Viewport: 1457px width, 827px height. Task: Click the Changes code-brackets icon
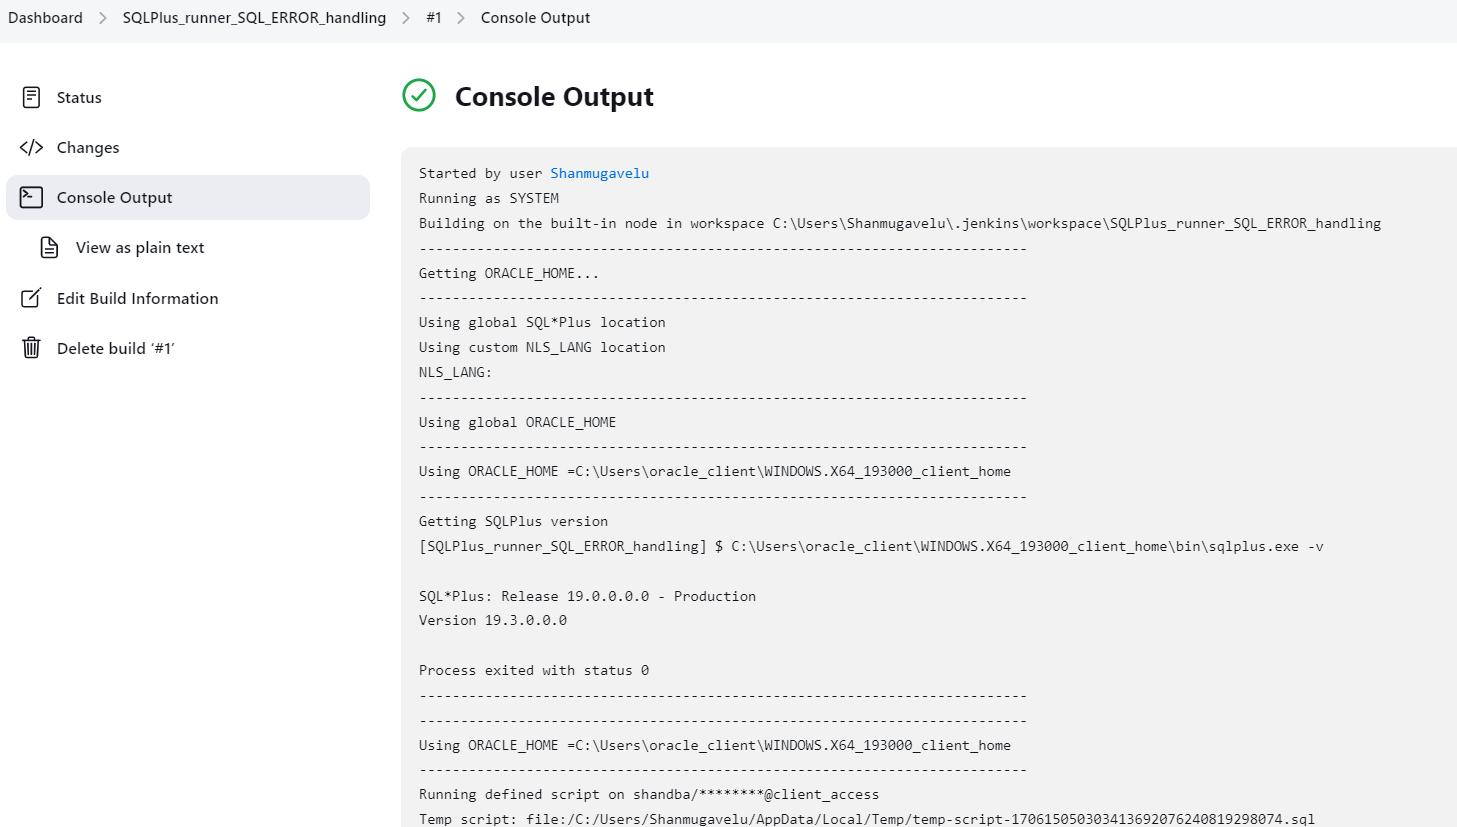coord(31,147)
